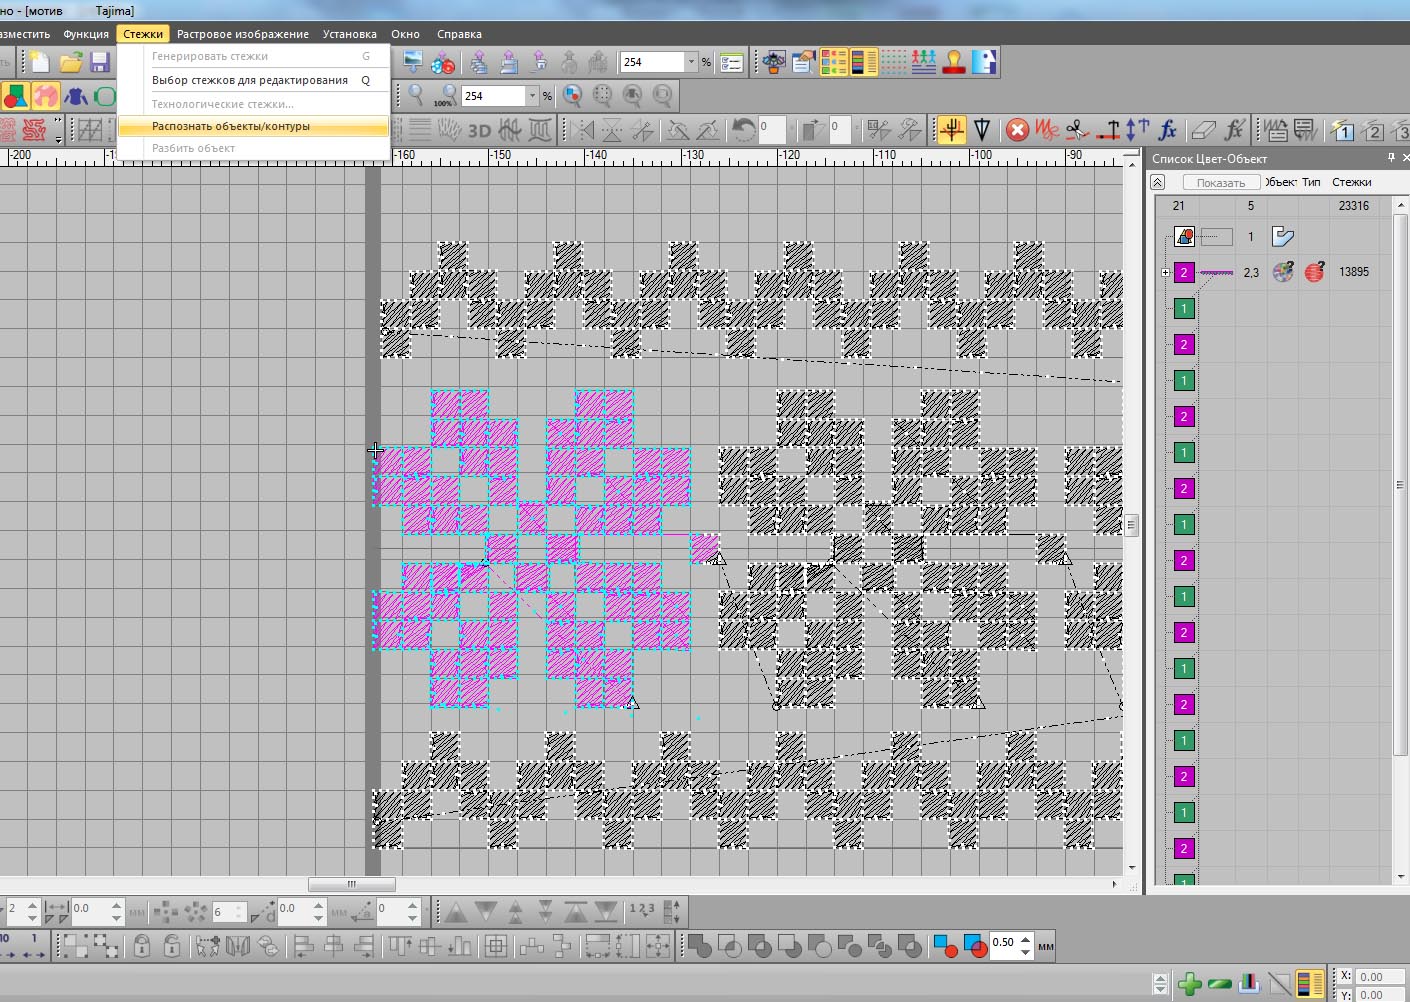Pin the Список Цвет-Объект panel
1410x1002 pixels.
(1390, 158)
